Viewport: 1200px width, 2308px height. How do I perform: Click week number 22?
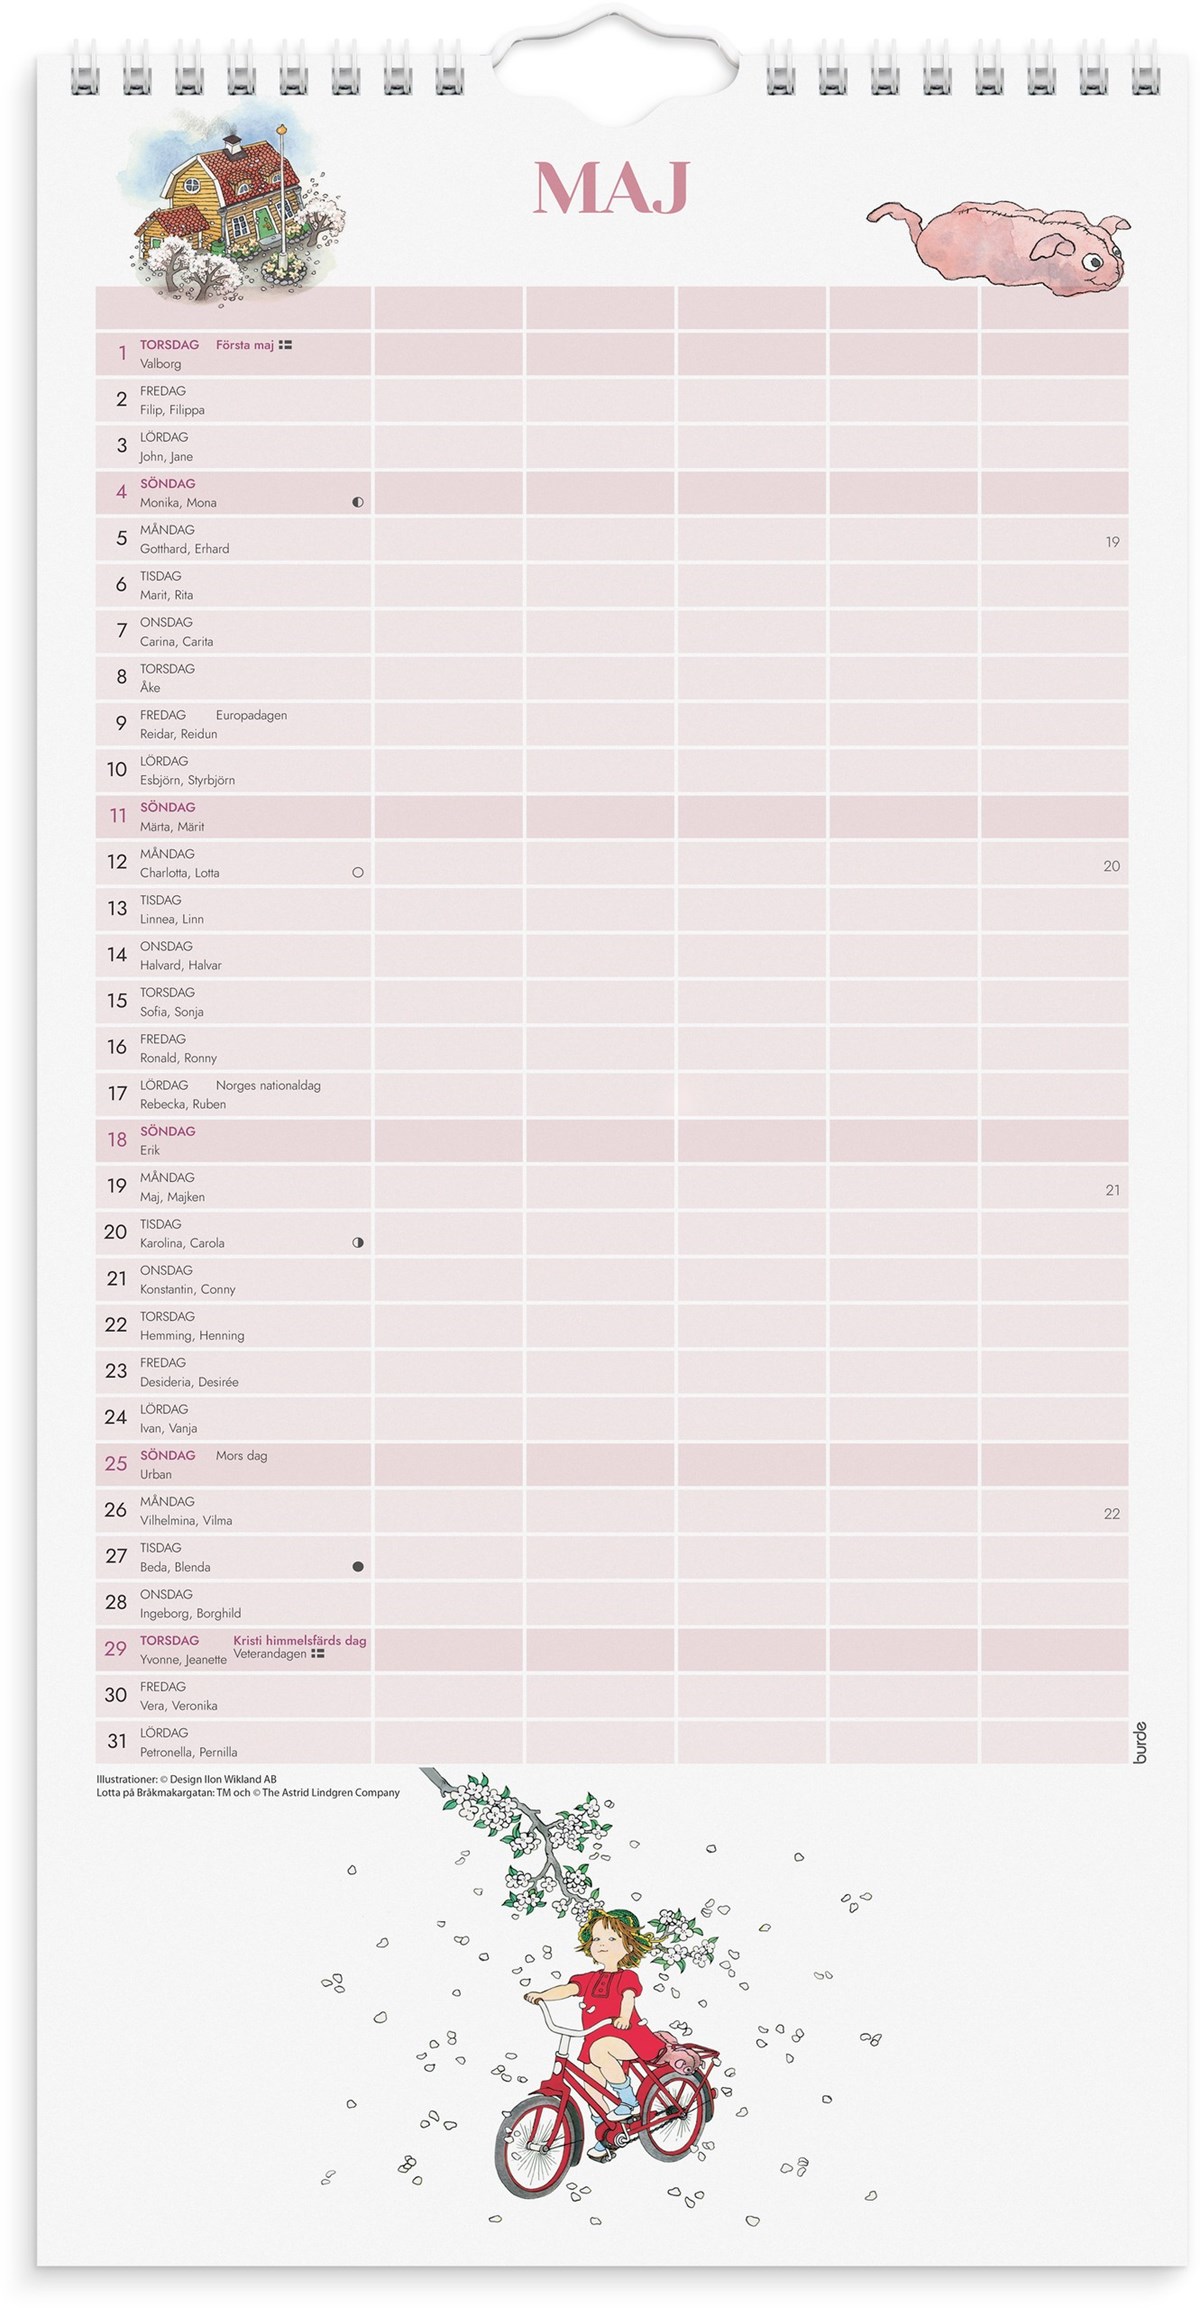1111,1514
